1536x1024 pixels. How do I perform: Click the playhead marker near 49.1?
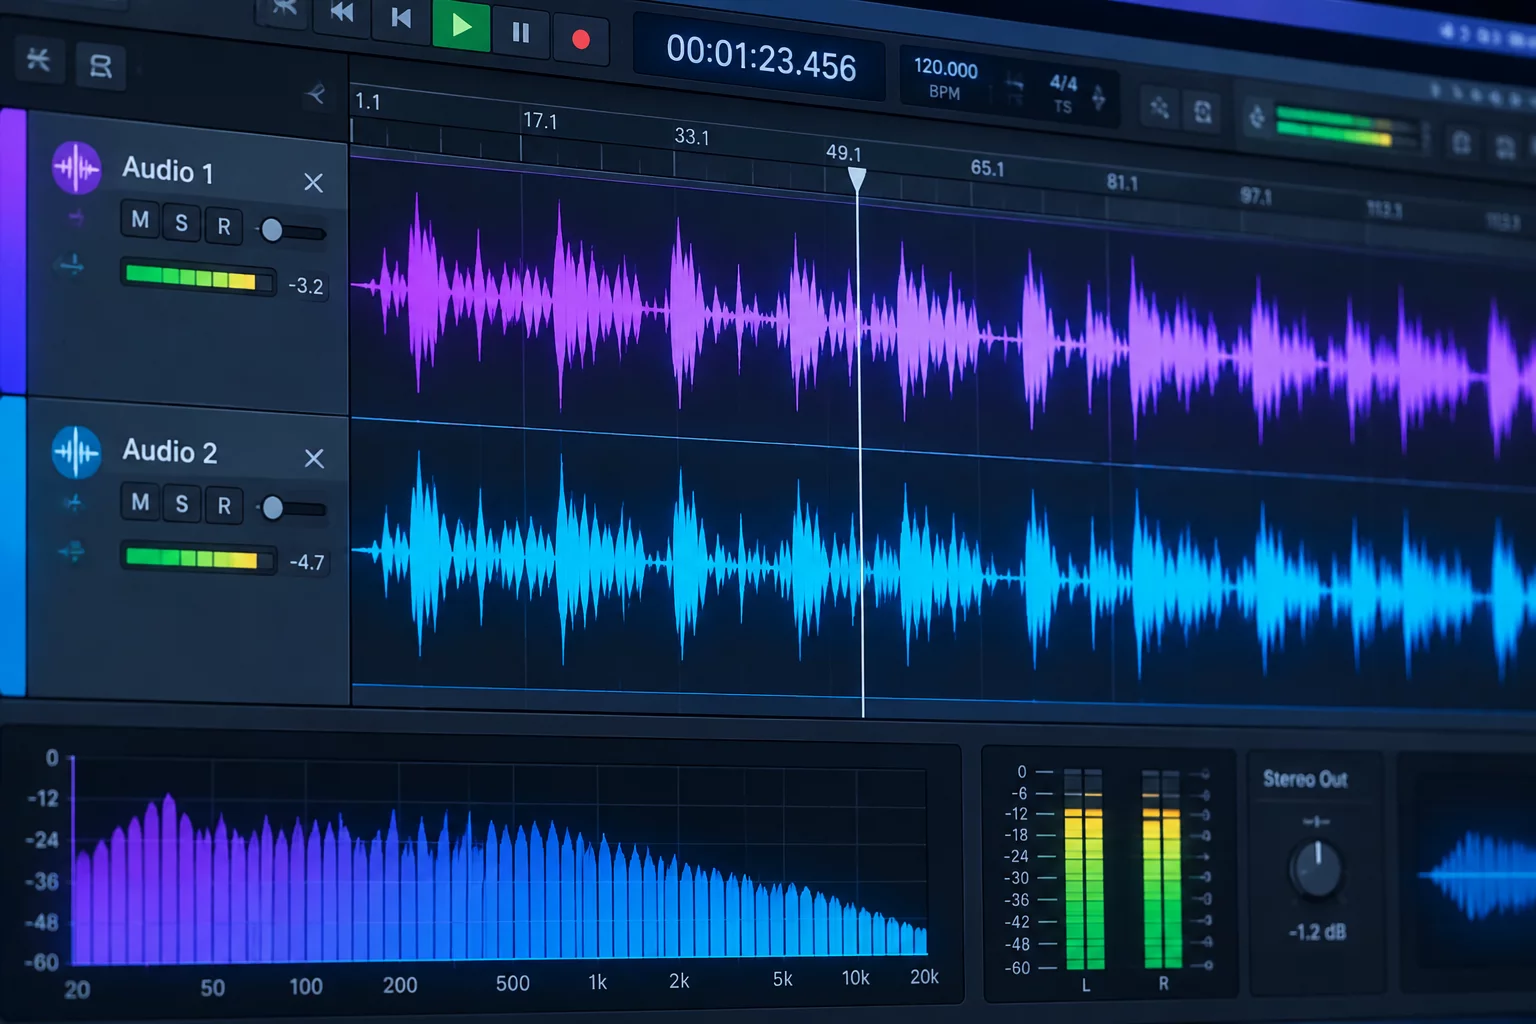pos(857,179)
